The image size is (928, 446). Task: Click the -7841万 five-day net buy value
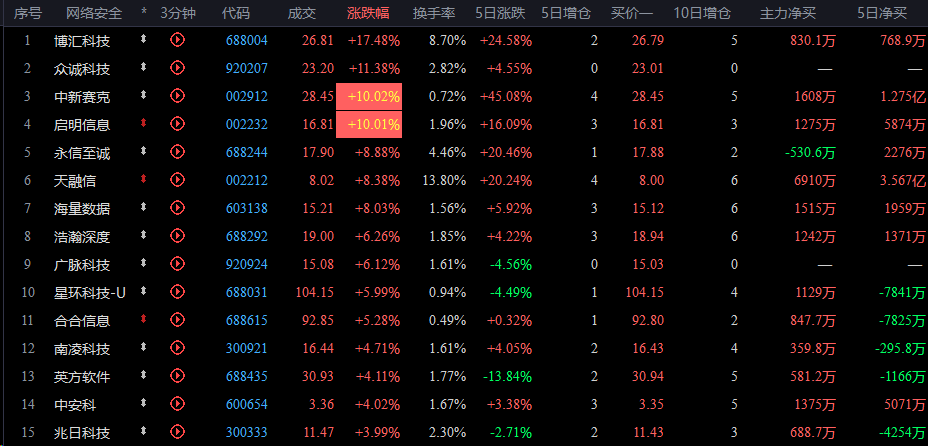[x=900, y=292]
